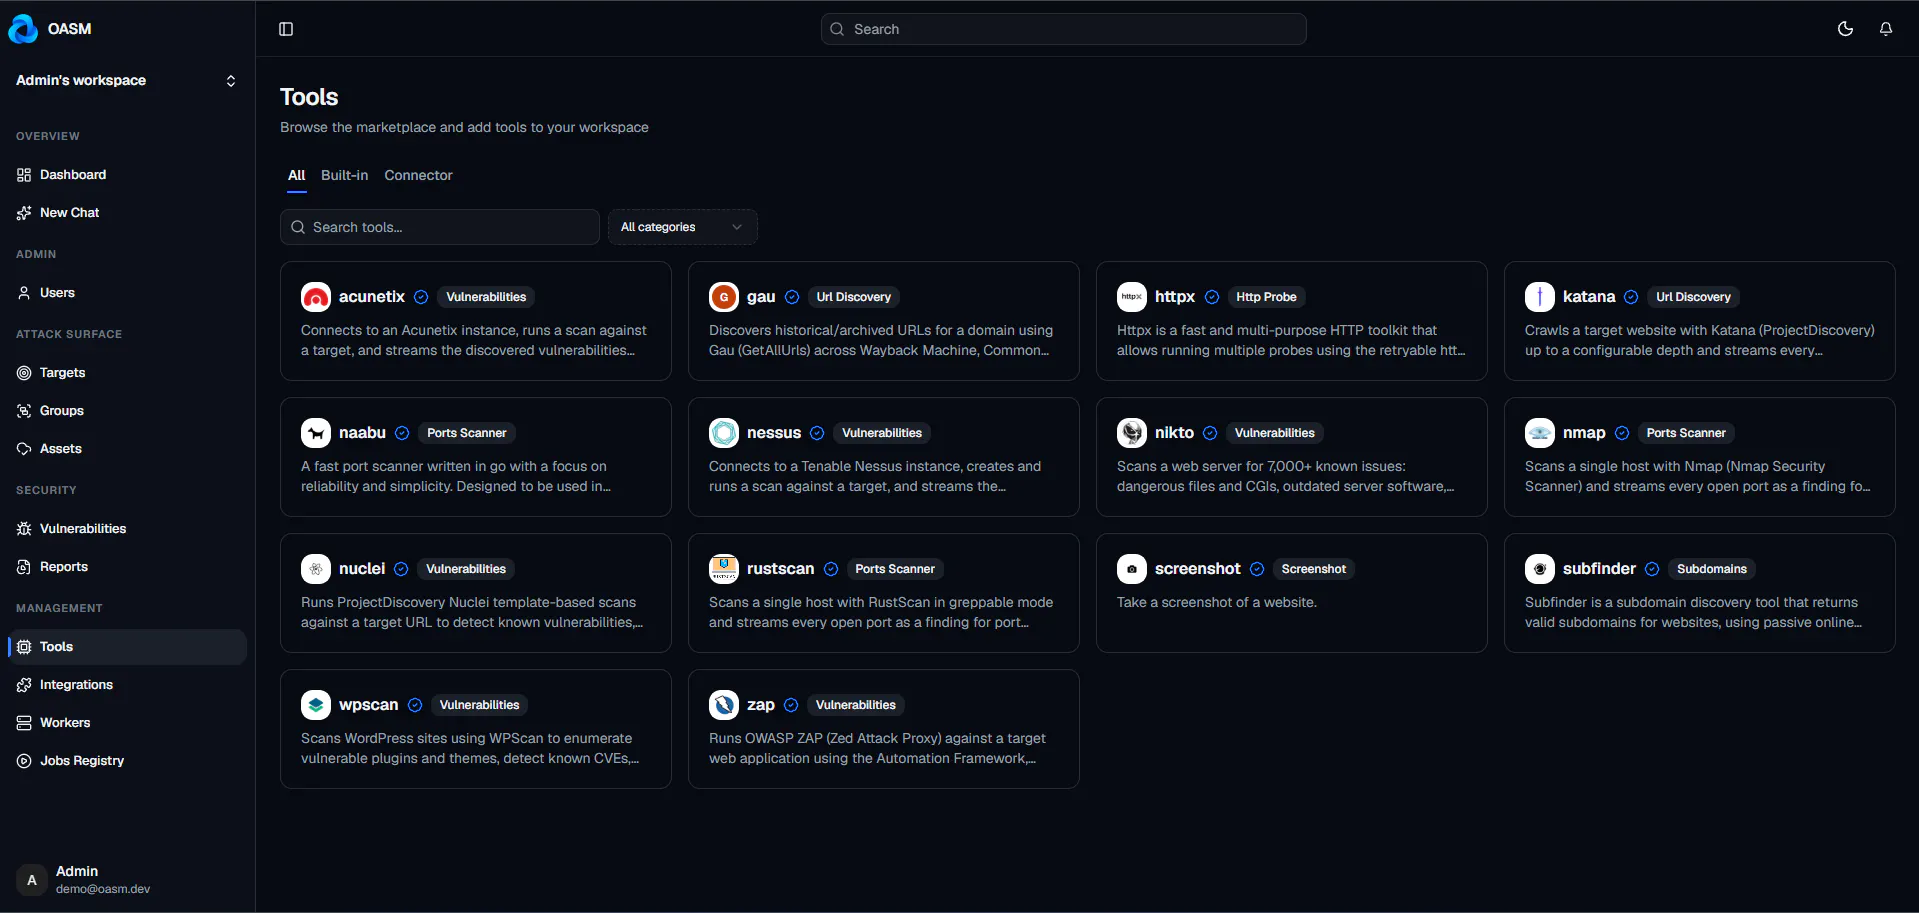Switch to the Built-in tab
Viewport: 1919px width, 913px height.
(x=344, y=175)
